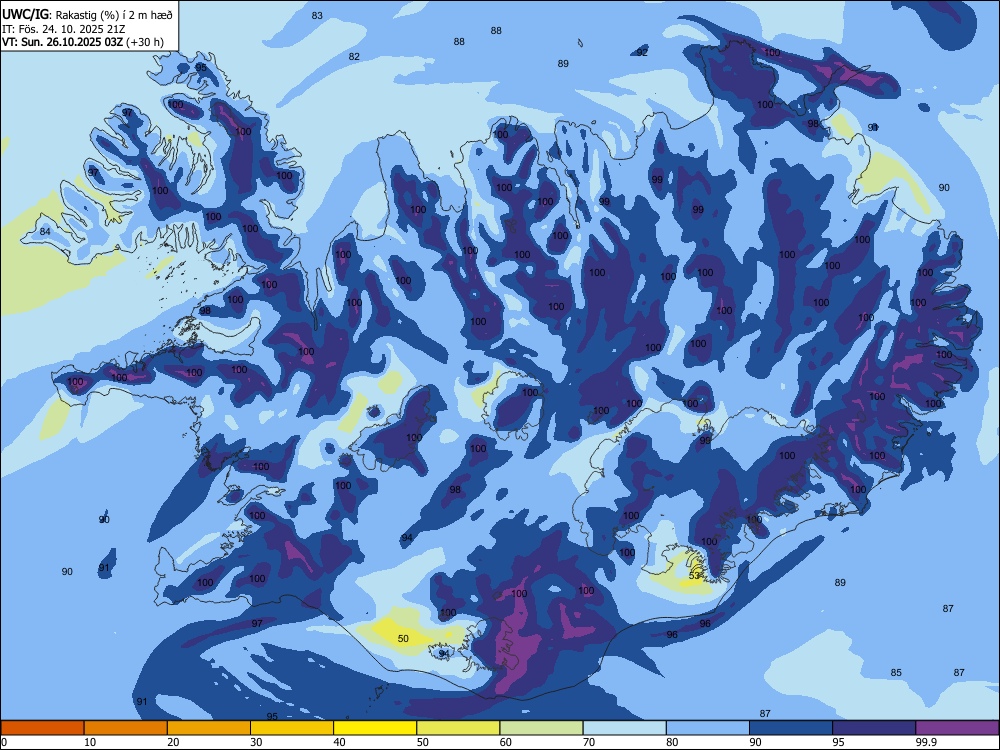Pick the 60–70 light green legend swatch
Image resolution: width=1000 pixels, height=750 pixels.
coord(541,728)
